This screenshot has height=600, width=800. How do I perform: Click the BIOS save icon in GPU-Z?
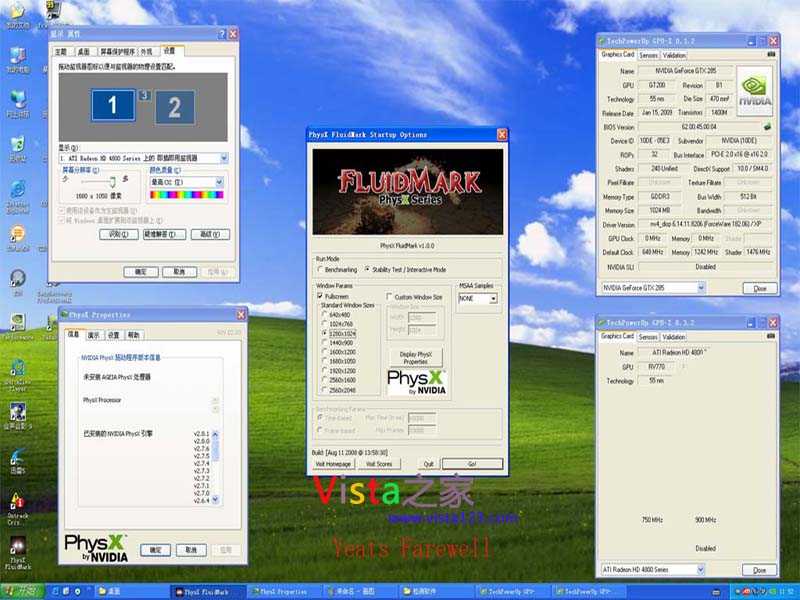pyautogui.click(x=767, y=126)
